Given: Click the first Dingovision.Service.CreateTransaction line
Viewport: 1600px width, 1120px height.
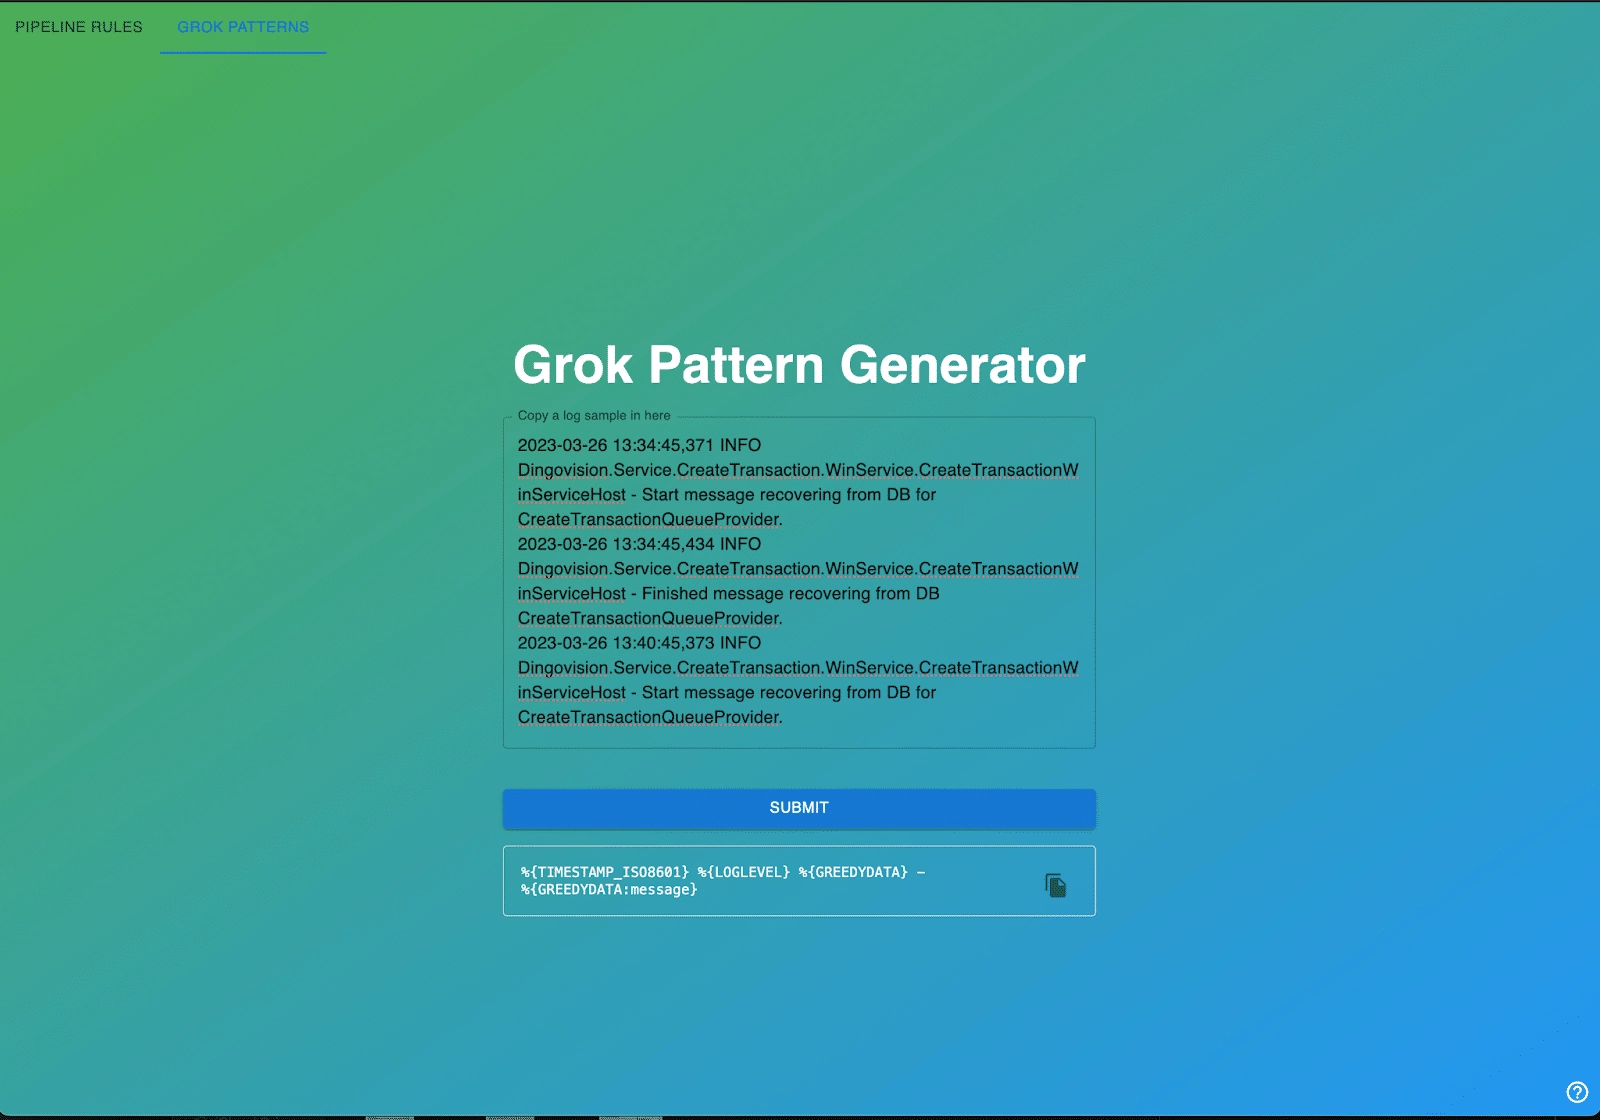Looking at the screenshot, I should pos(797,470).
